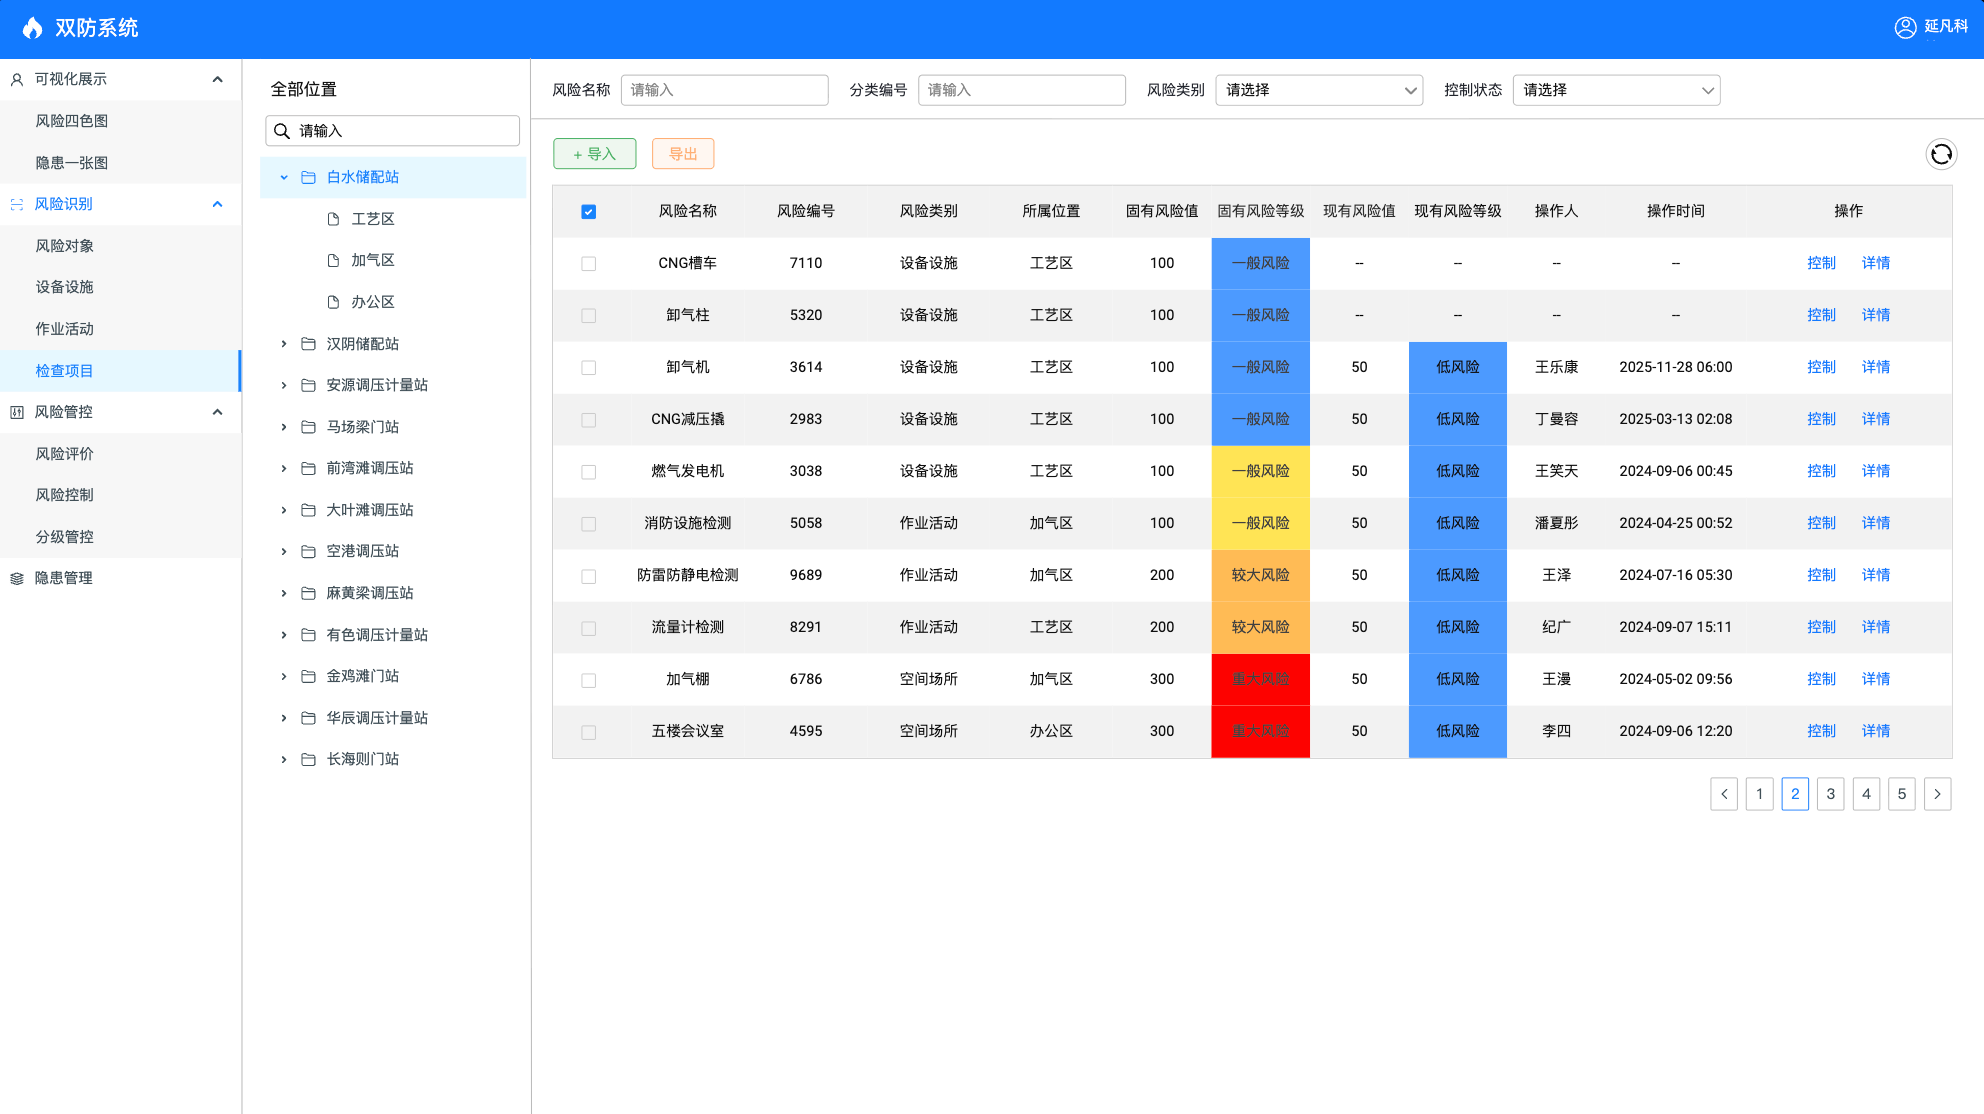Toggle the select-all checkbox in the table header
Image resolution: width=1984 pixels, height=1114 pixels.
(x=588, y=212)
